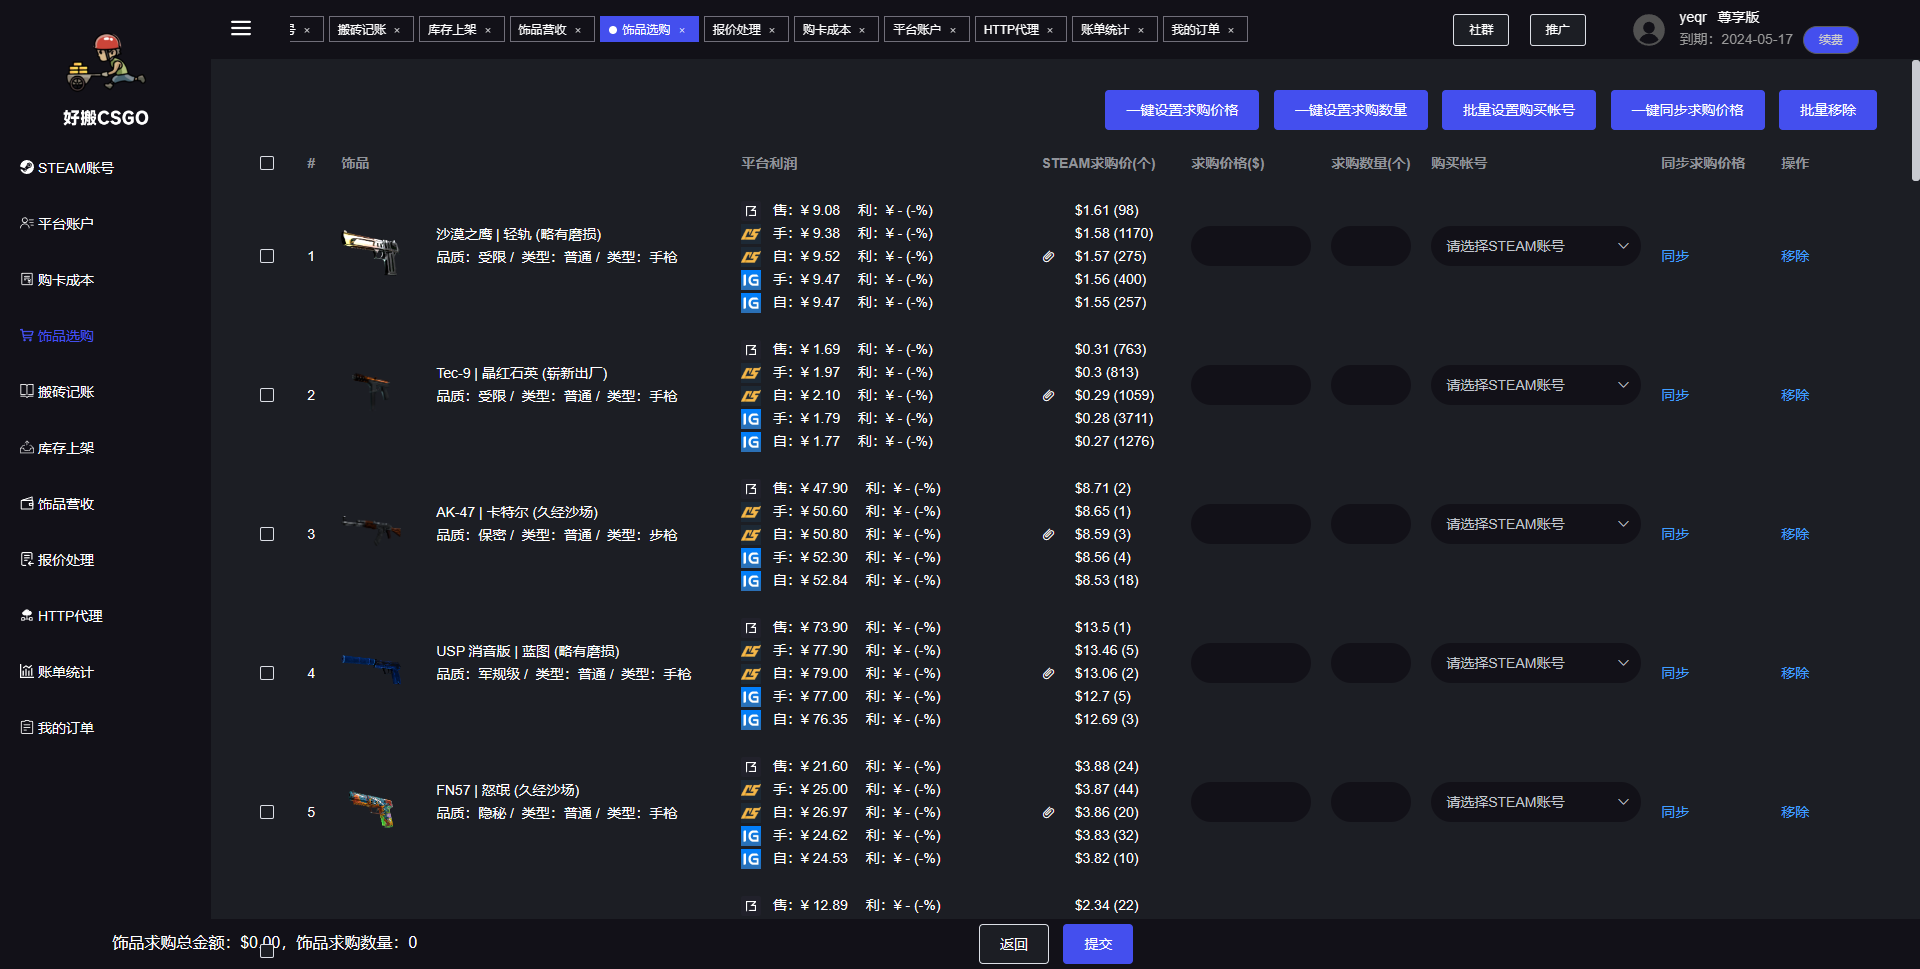Go to 平台账户 in sidebar
Viewport: 1920px width, 969px height.
click(57, 224)
